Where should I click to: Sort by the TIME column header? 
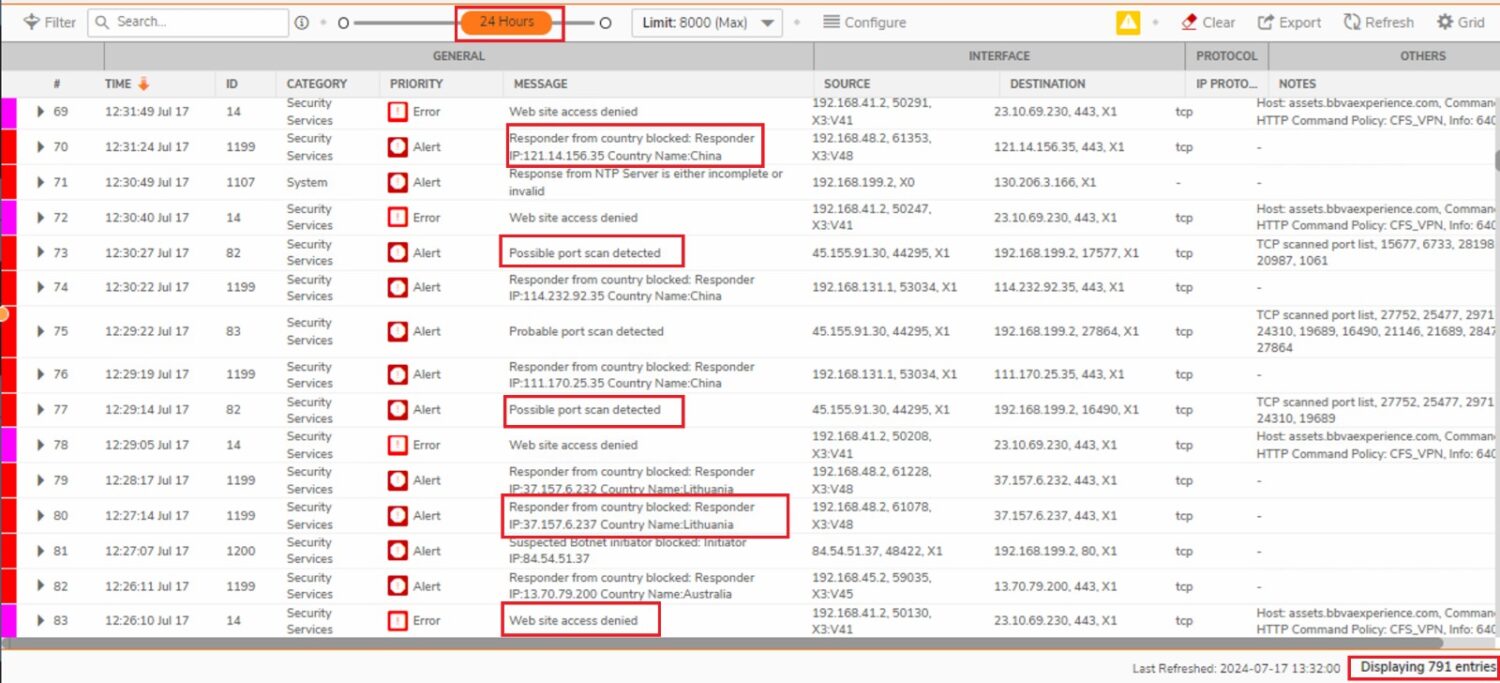click(118, 84)
